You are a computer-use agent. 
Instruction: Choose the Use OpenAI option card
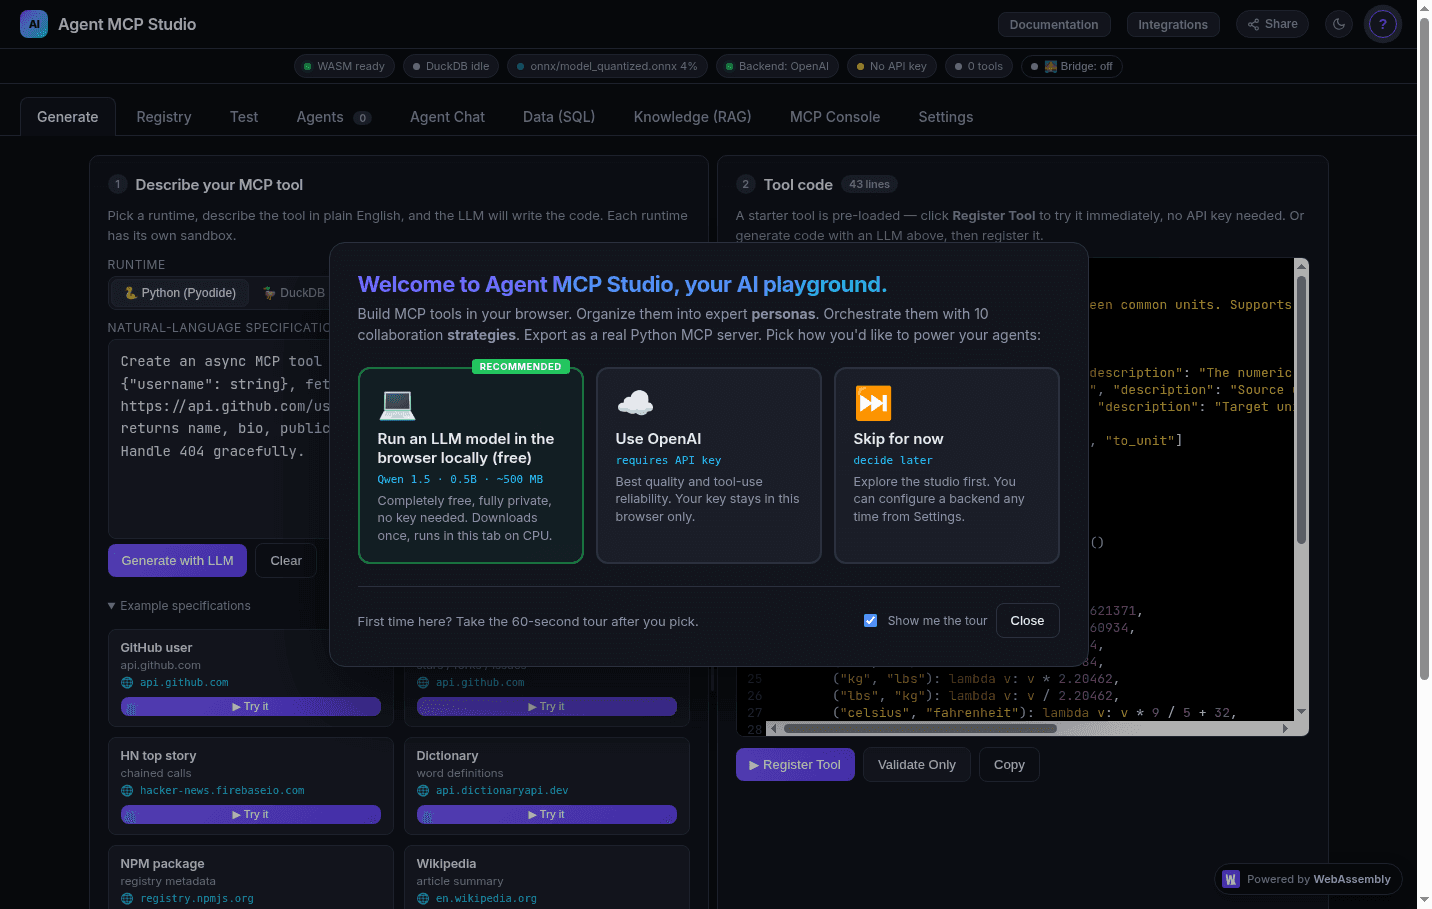(x=709, y=465)
